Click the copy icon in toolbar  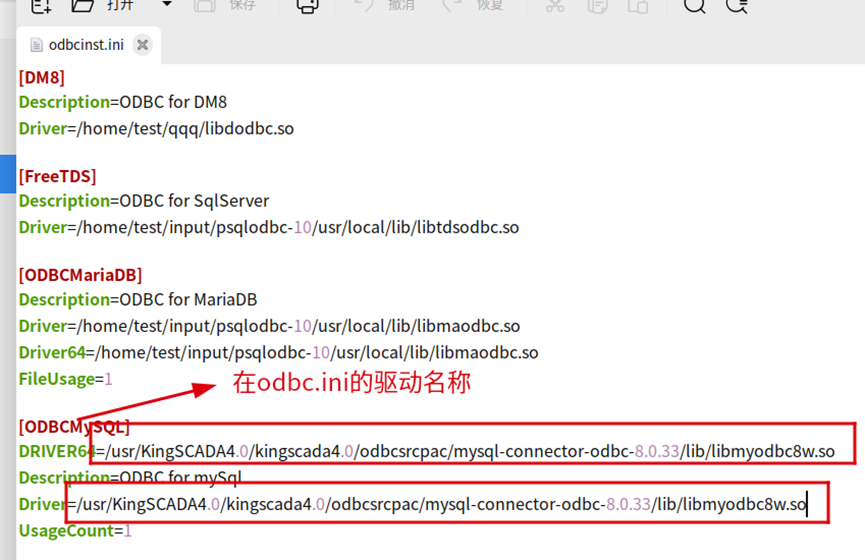[x=597, y=6]
